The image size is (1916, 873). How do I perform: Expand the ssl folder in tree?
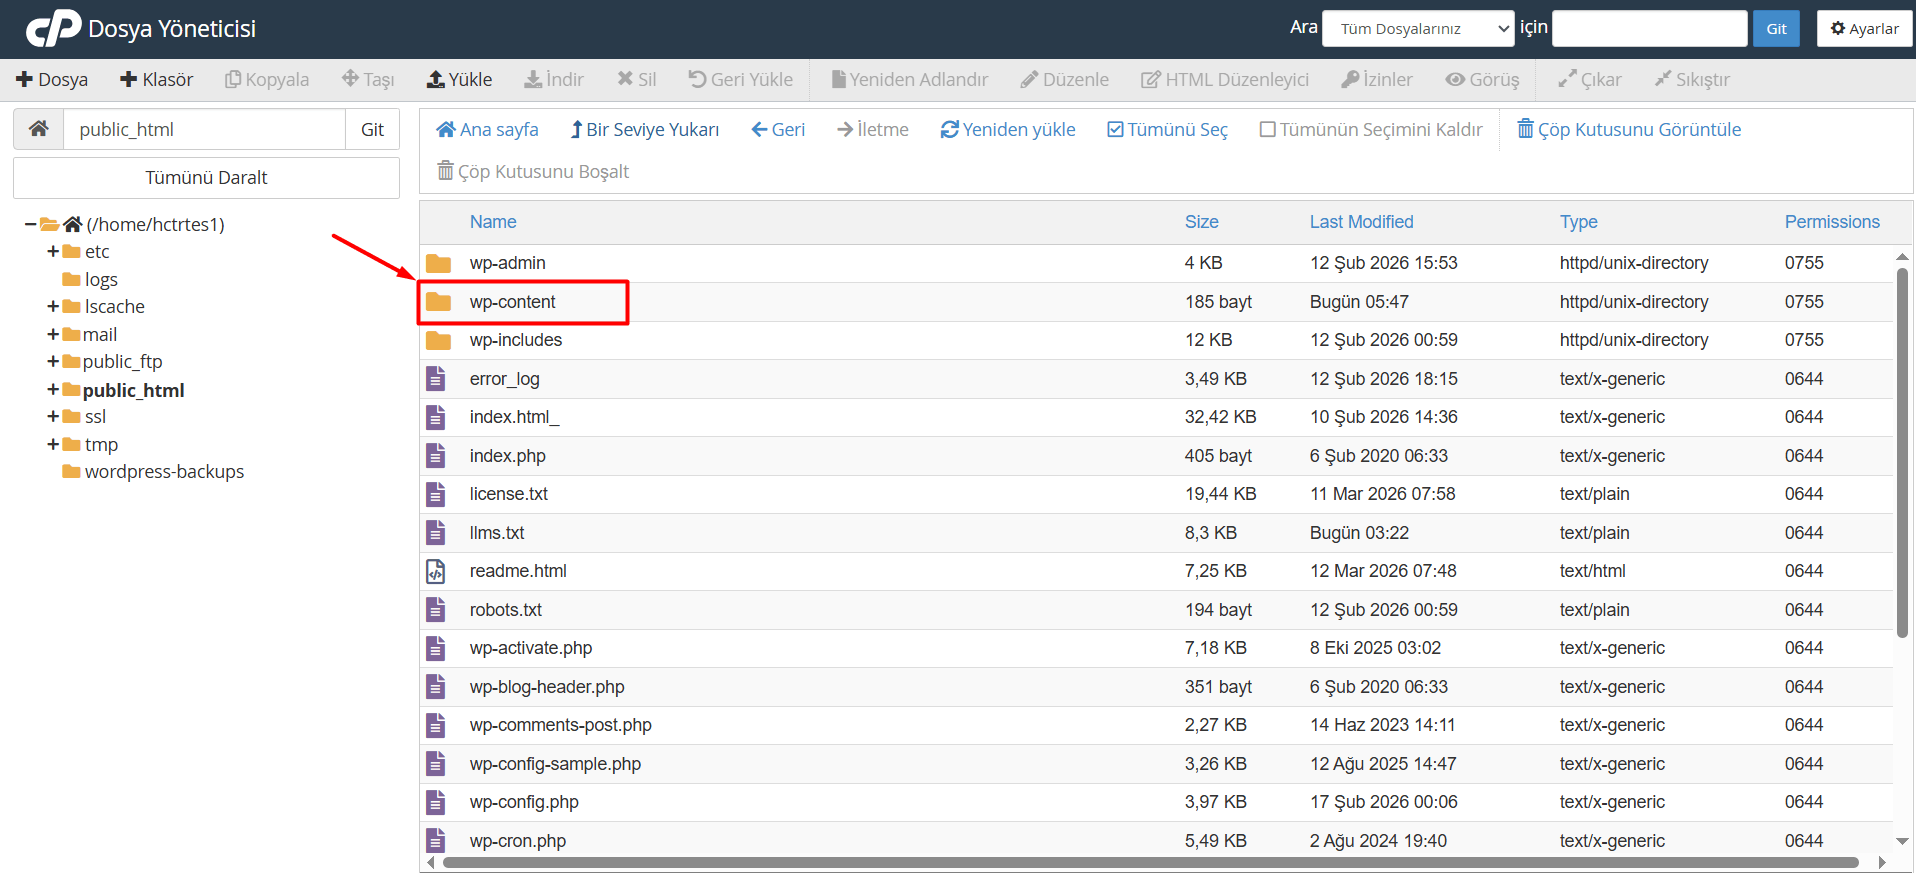point(53,416)
